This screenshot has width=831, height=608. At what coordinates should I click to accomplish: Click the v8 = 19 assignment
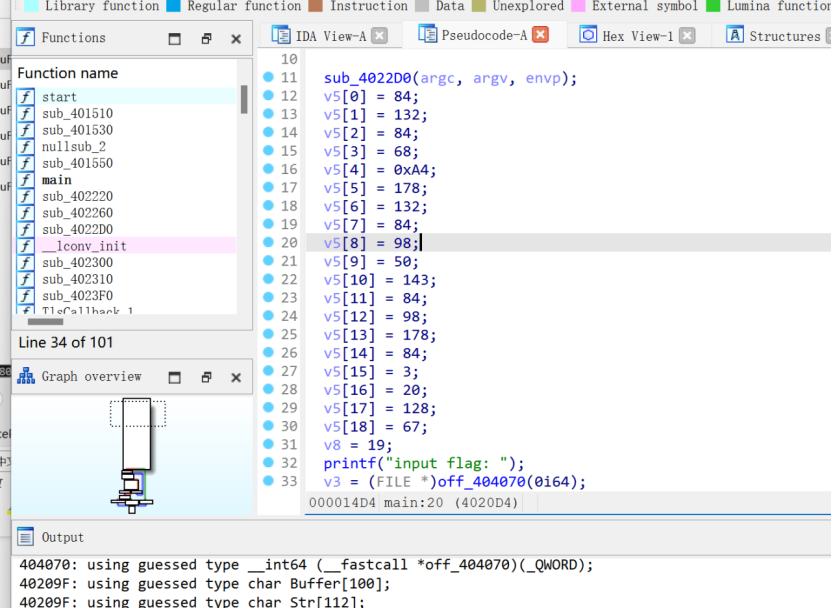click(358, 445)
